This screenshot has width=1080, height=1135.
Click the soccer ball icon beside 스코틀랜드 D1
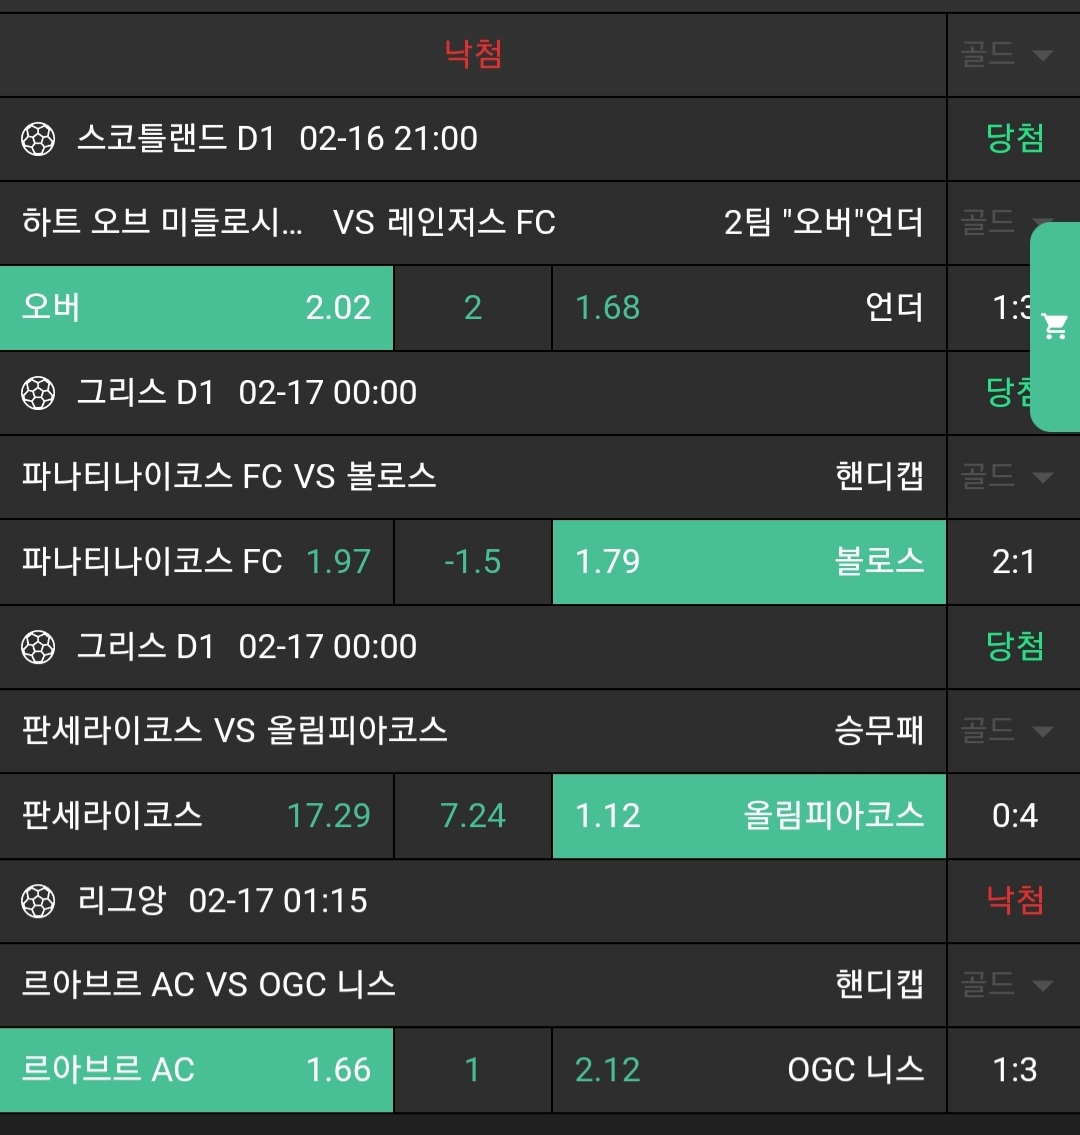point(38,139)
